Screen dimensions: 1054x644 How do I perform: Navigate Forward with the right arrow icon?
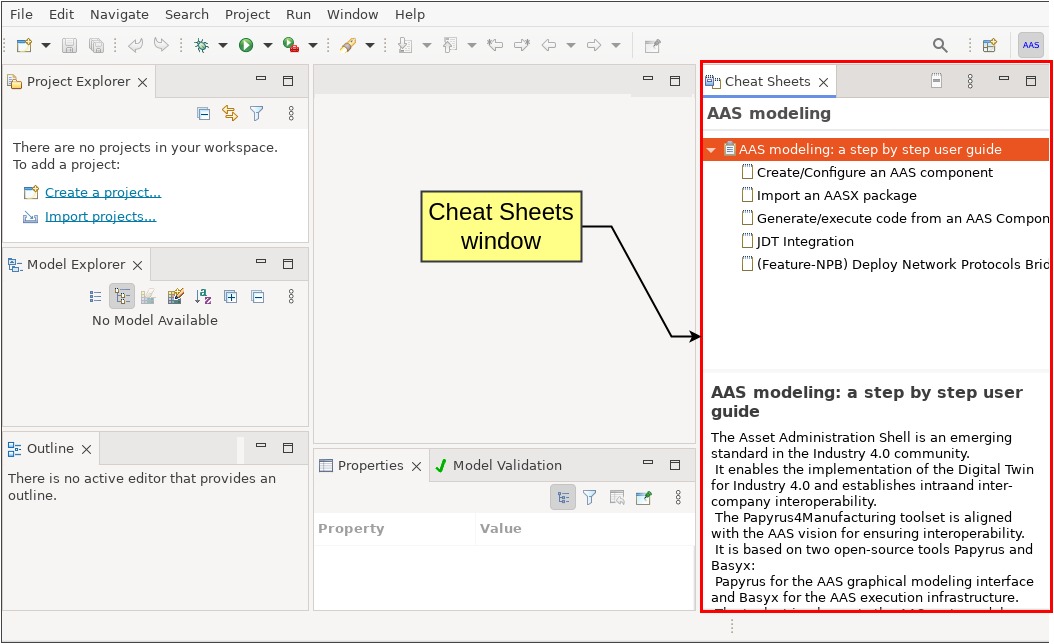tap(594, 45)
